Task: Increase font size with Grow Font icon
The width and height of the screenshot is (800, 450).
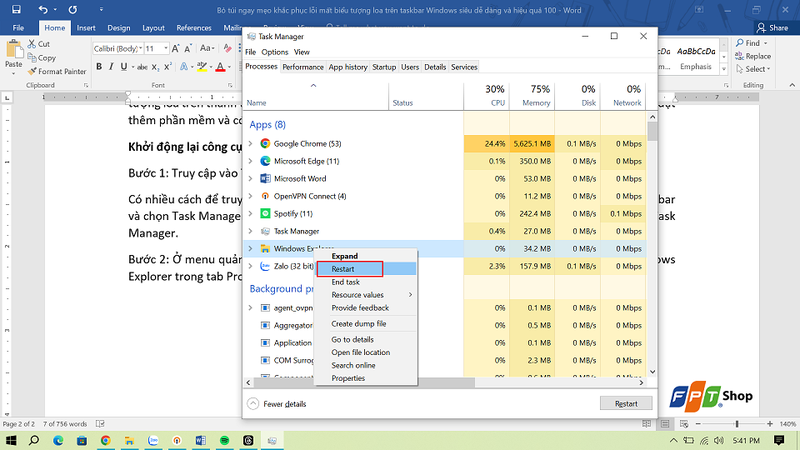Action: [x=176, y=48]
